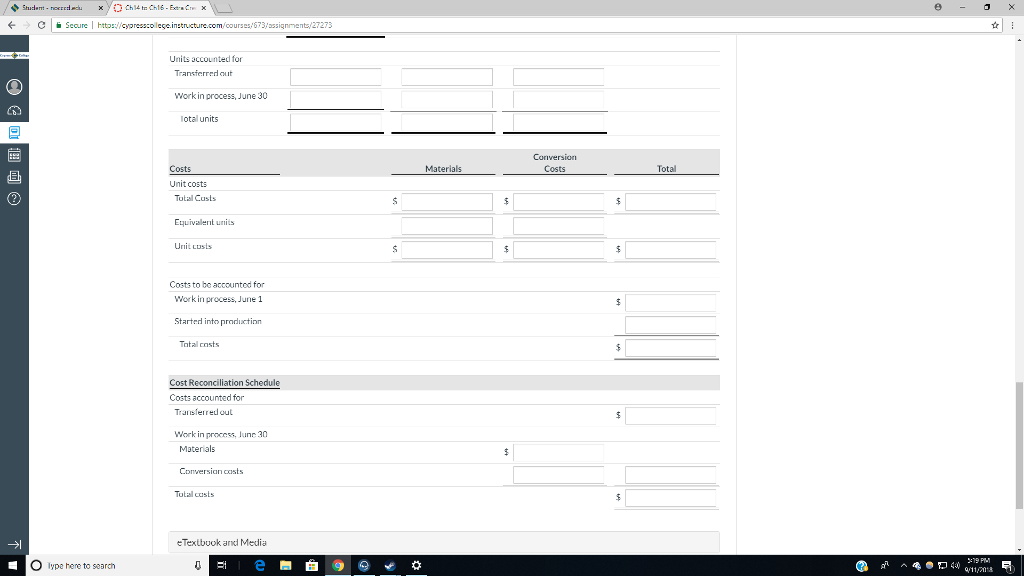Click the URL address bar
The width and height of the screenshot is (1024, 576).
[522, 25]
